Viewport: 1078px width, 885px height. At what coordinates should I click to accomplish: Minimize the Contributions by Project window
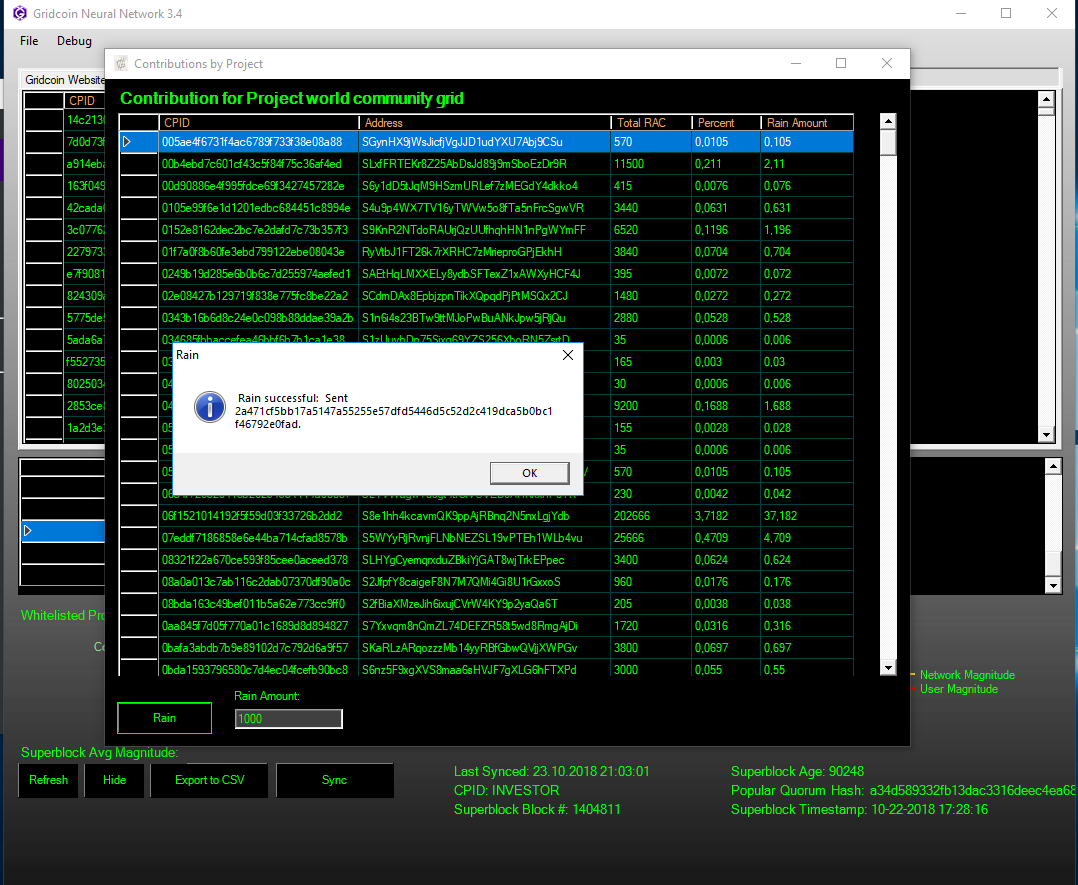(x=796, y=63)
